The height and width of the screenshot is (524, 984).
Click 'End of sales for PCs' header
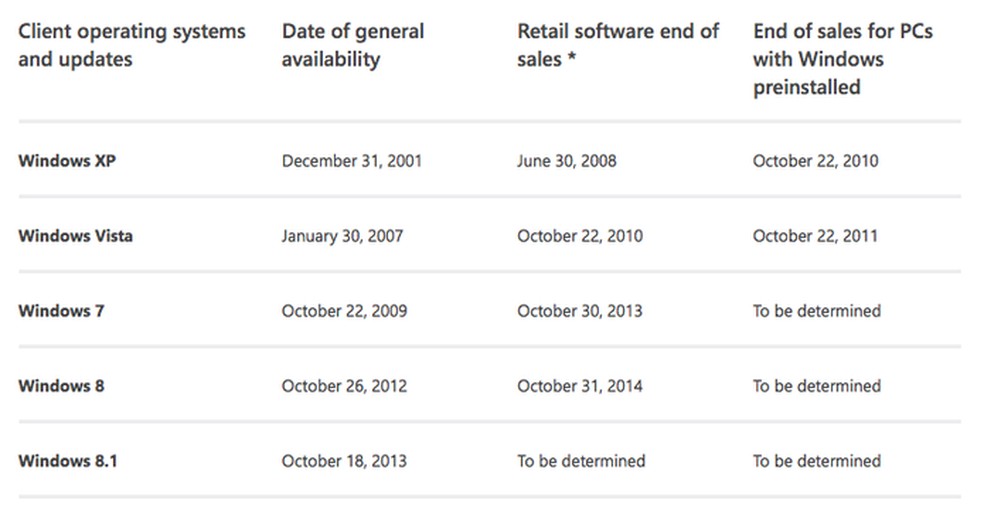tap(842, 59)
